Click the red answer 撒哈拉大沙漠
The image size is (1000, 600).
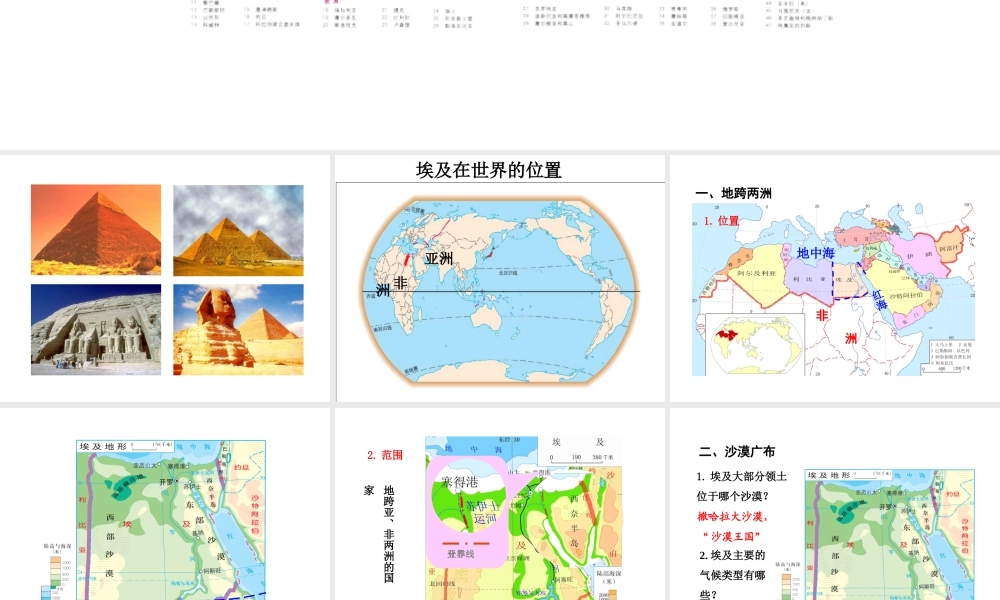732,516
